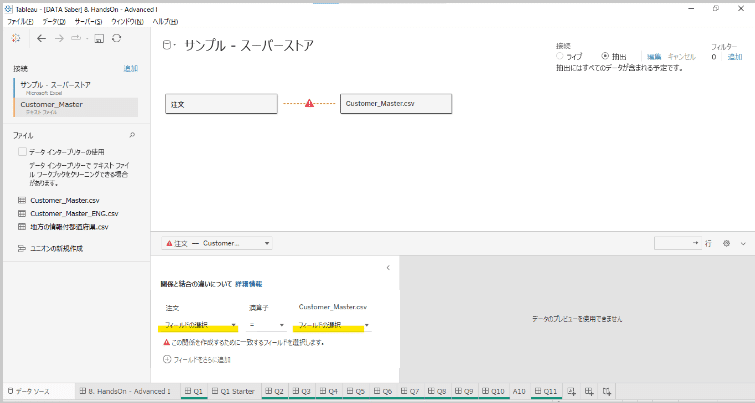Select 地方の情報付都道府県.csv in the file list

tap(69, 226)
